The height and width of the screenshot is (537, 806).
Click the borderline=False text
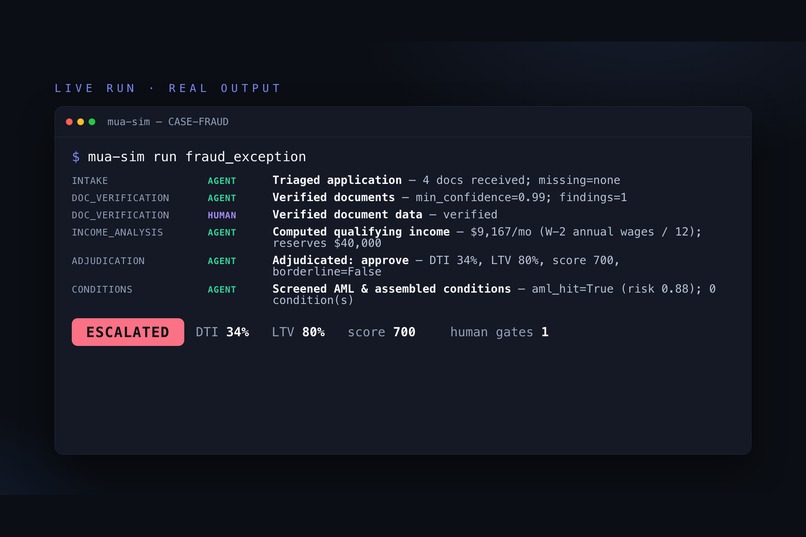click(327, 272)
